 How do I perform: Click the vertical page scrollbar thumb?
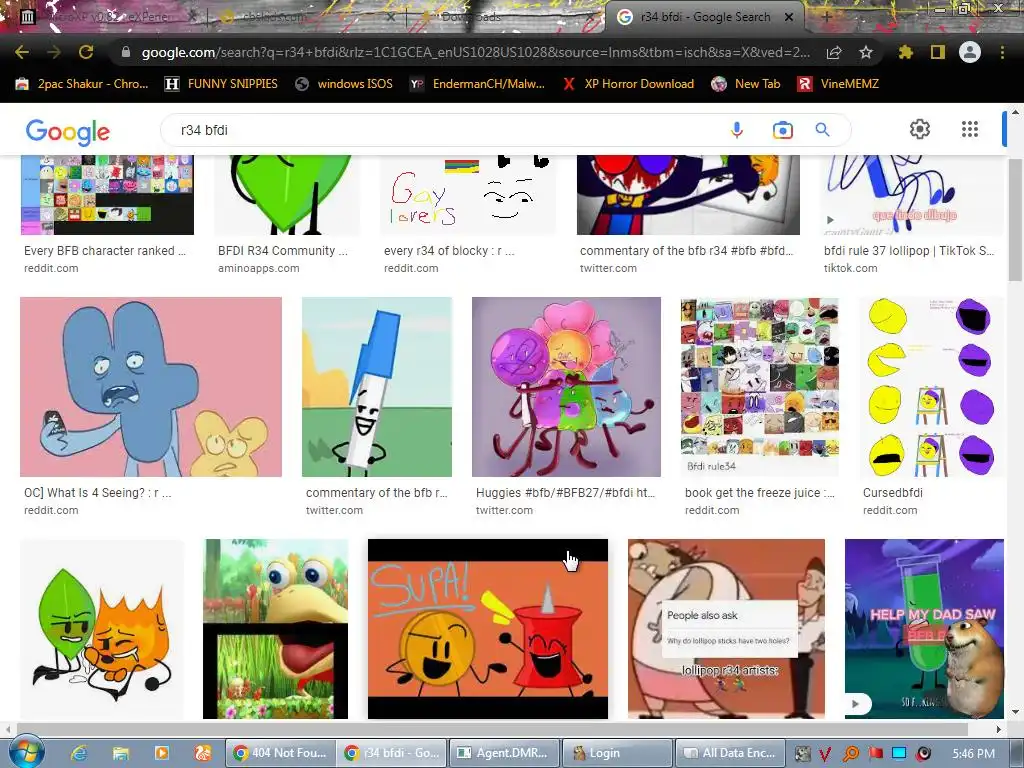[x=1015, y=219]
